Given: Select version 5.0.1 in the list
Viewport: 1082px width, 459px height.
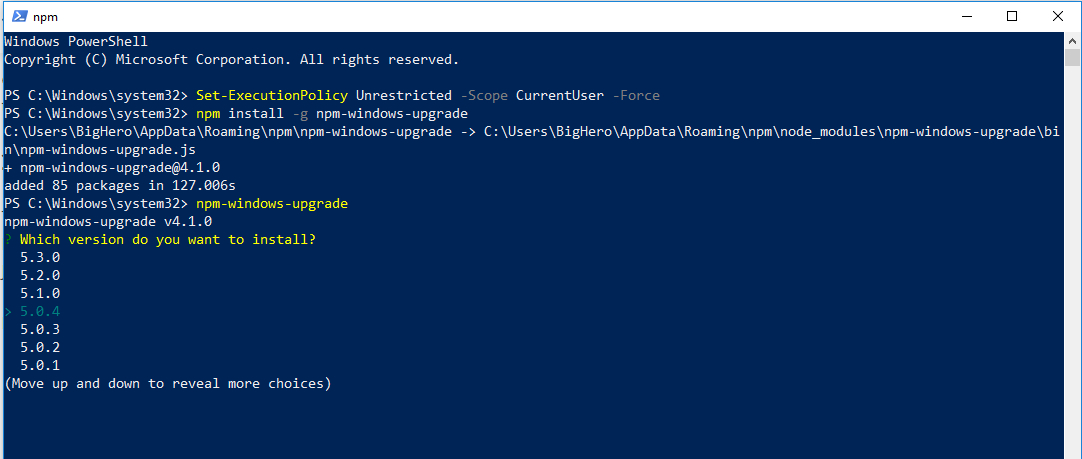Looking at the screenshot, I should (x=40, y=365).
